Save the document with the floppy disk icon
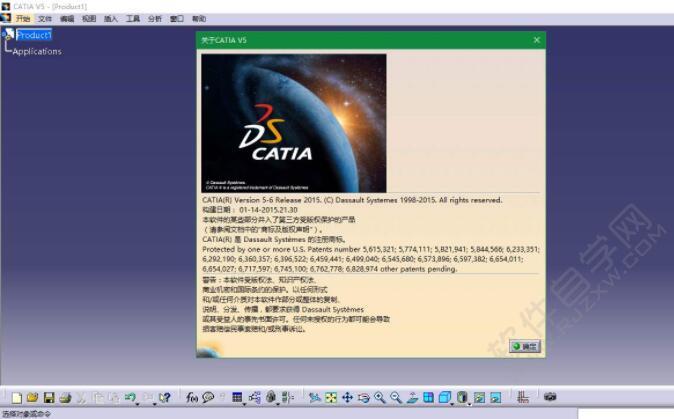This screenshot has height=419, width=674. pyautogui.click(x=49, y=398)
